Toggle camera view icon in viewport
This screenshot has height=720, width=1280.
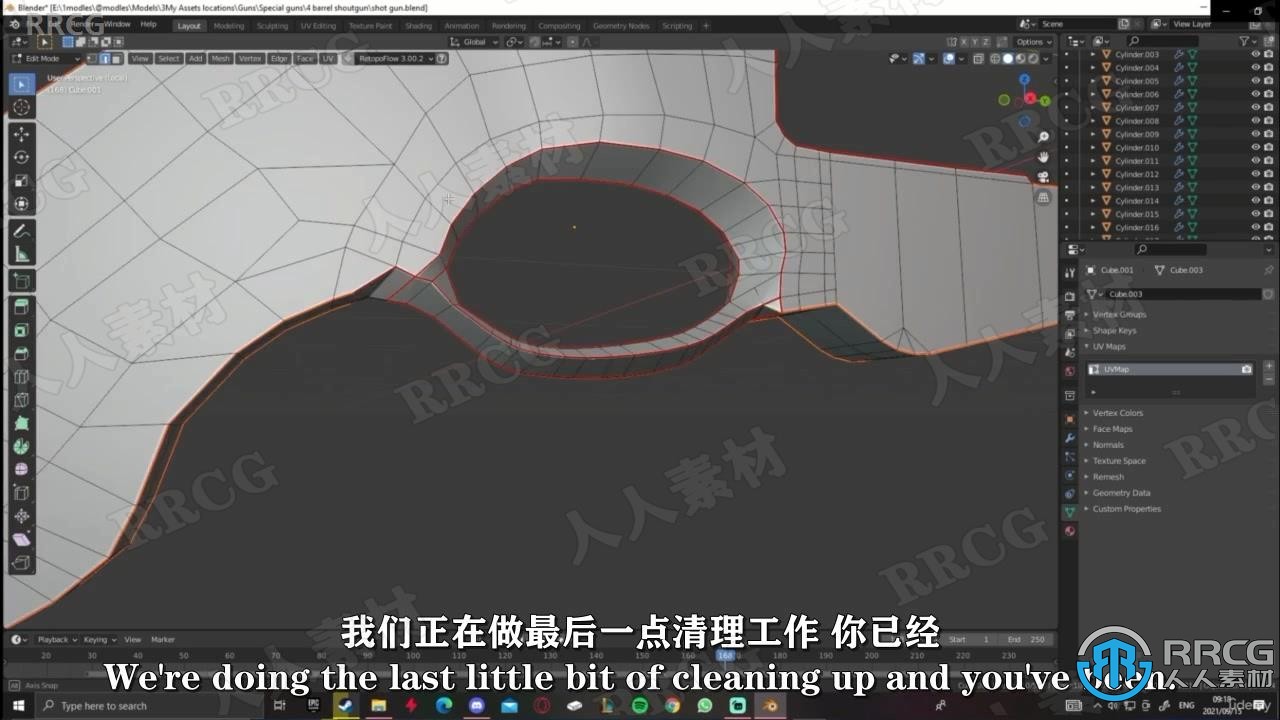(x=1043, y=177)
